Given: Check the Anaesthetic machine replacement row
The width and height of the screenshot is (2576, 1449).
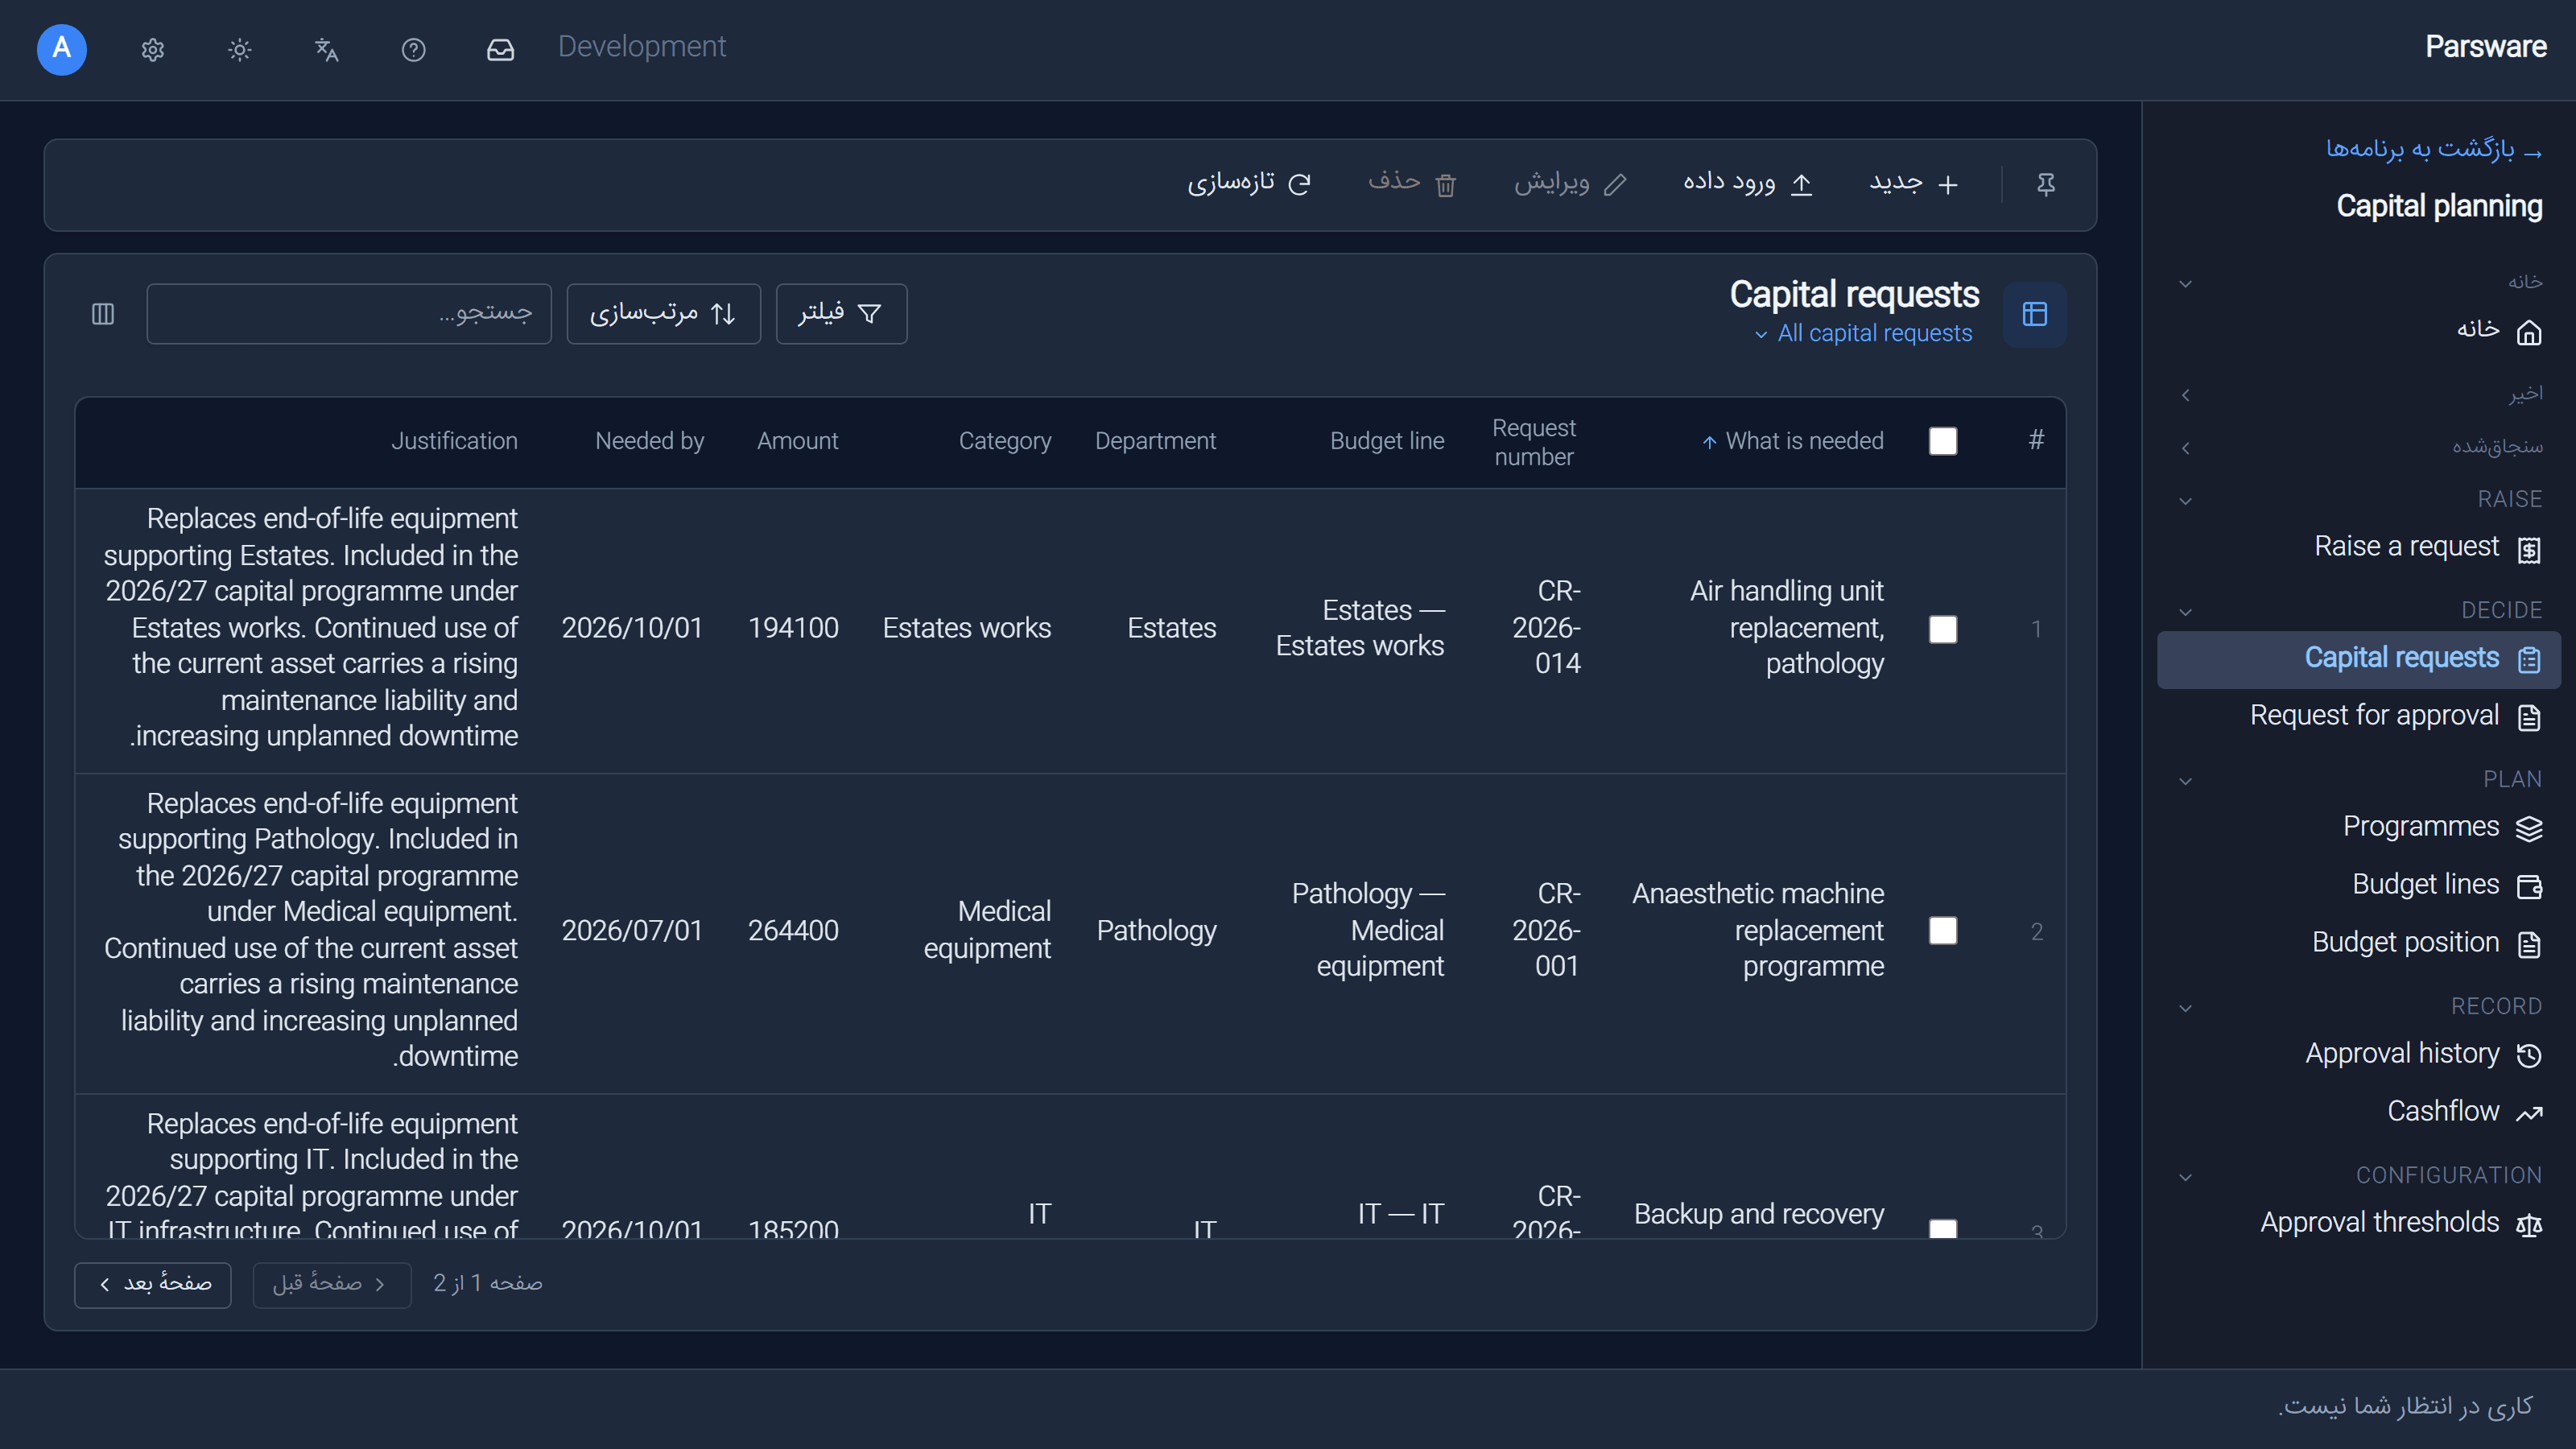Looking at the screenshot, I should [1942, 931].
